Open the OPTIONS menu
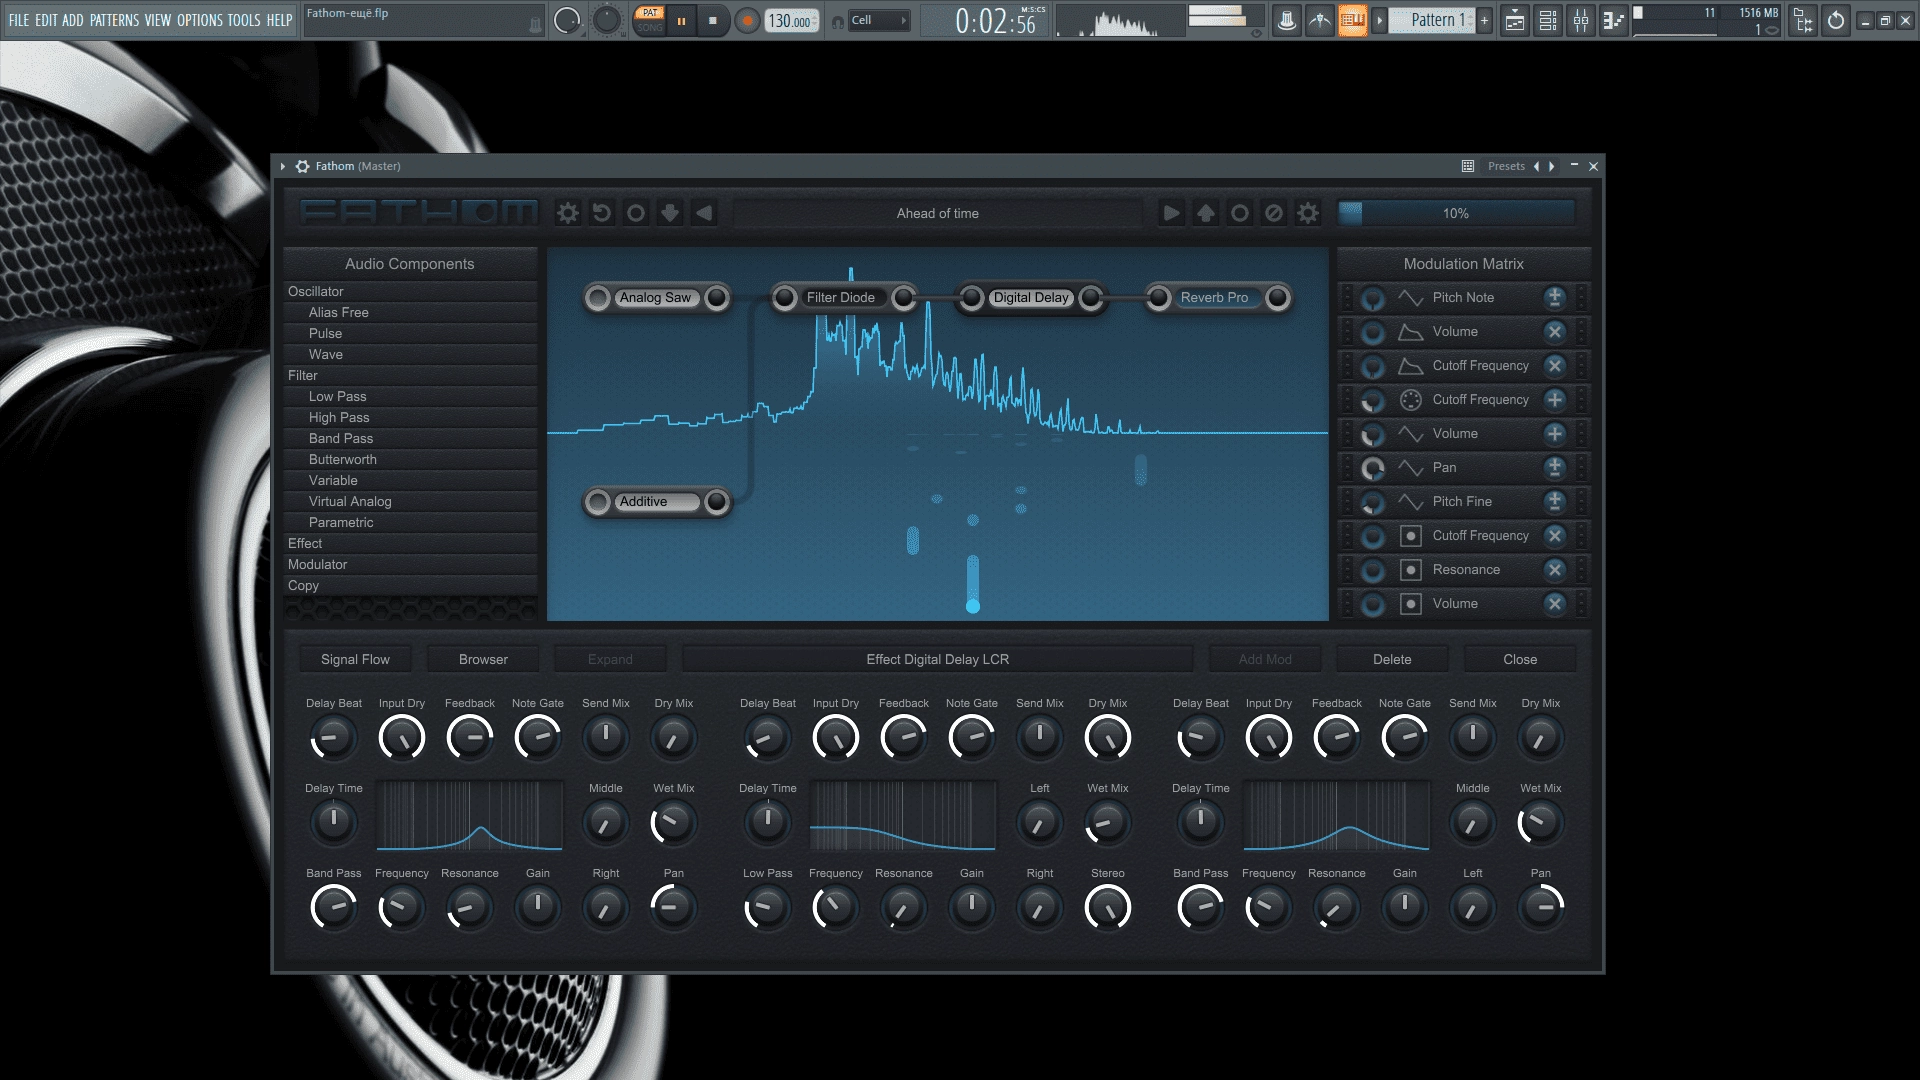This screenshot has width=1920, height=1080. point(200,20)
